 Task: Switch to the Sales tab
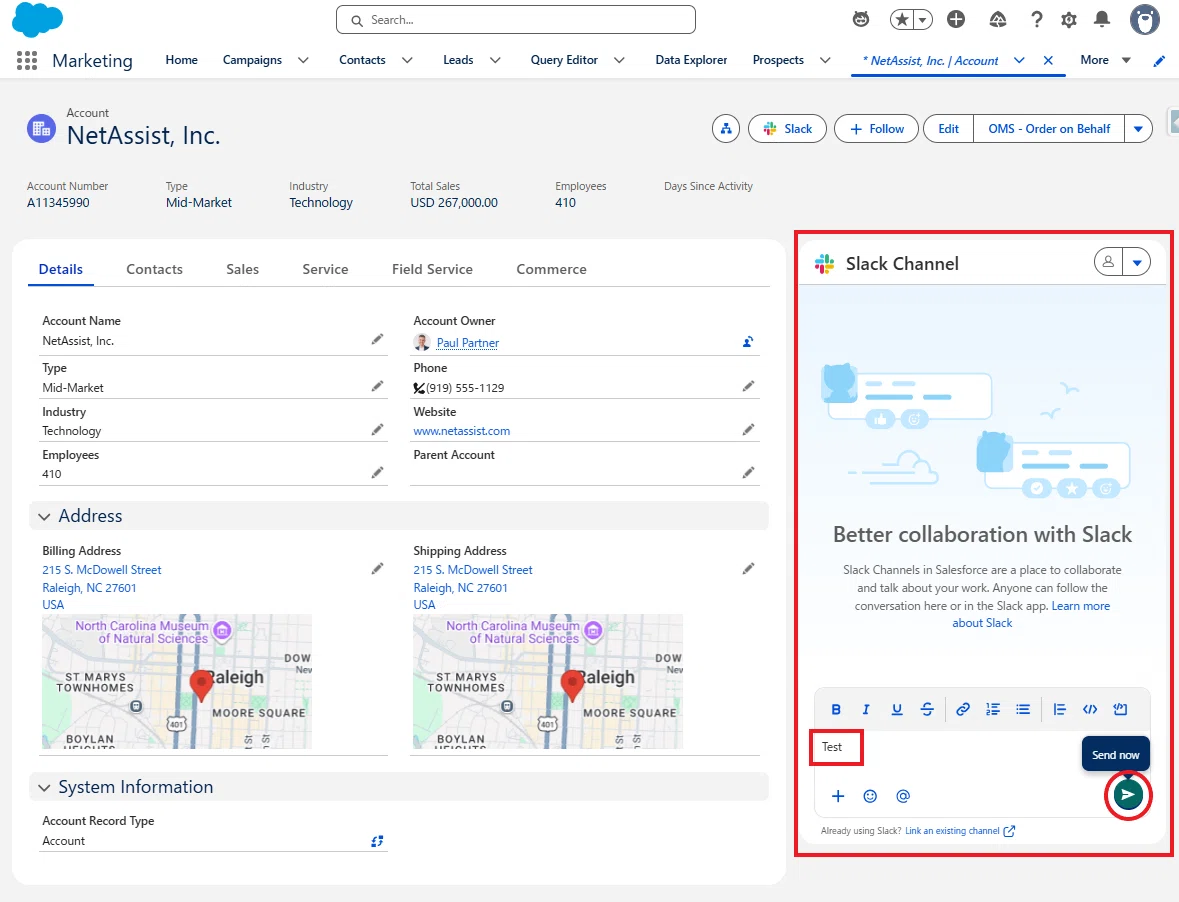tap(242, 269)
